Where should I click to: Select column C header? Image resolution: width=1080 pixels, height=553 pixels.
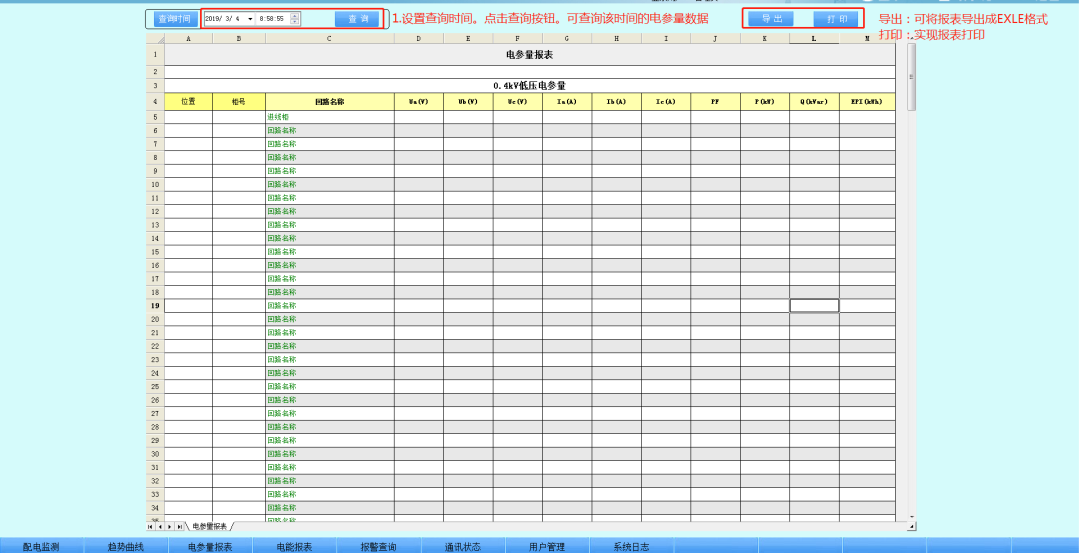point(329,39)
